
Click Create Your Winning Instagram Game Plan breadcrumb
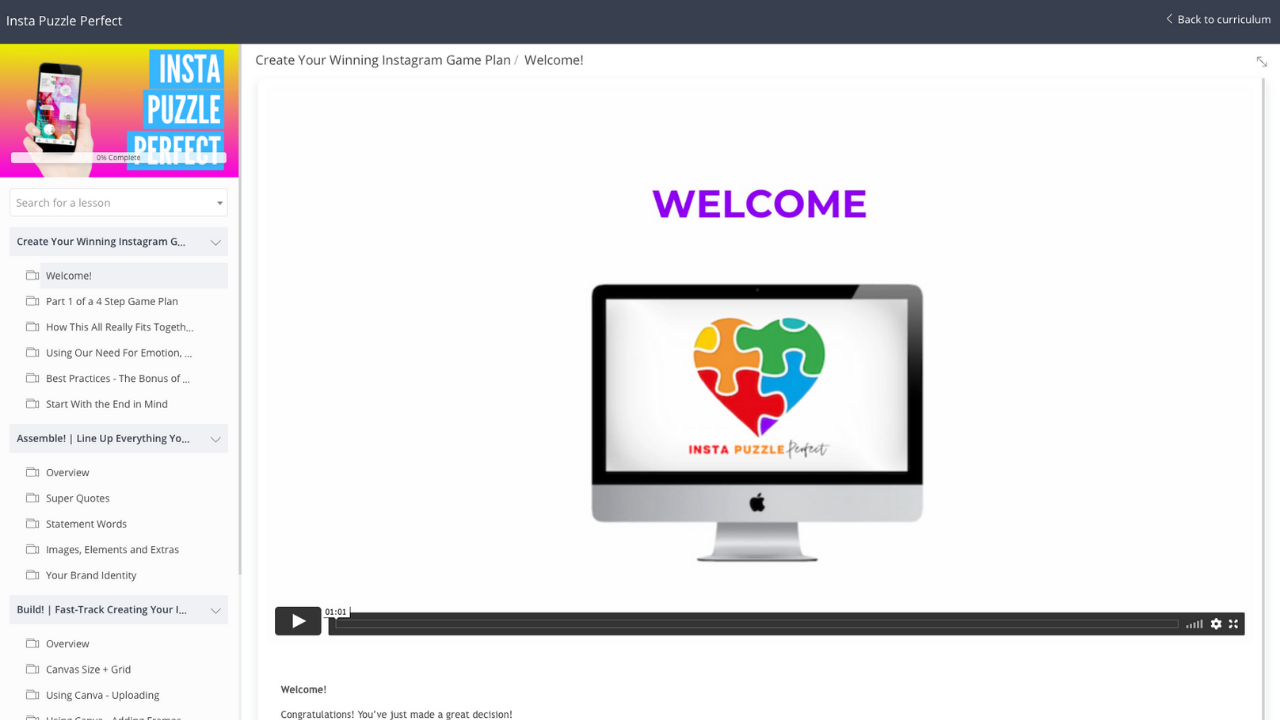pos(383,60)
